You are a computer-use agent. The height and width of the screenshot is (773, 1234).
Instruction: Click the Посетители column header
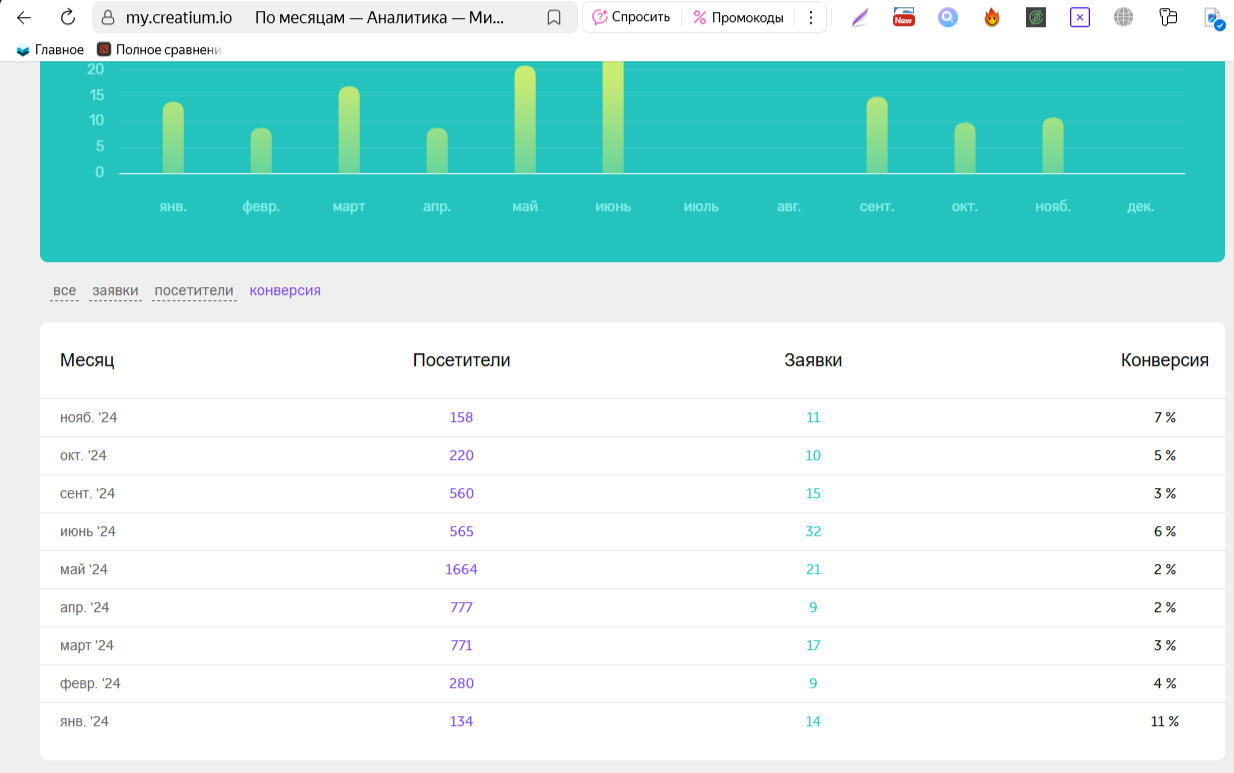pos(462,360)
